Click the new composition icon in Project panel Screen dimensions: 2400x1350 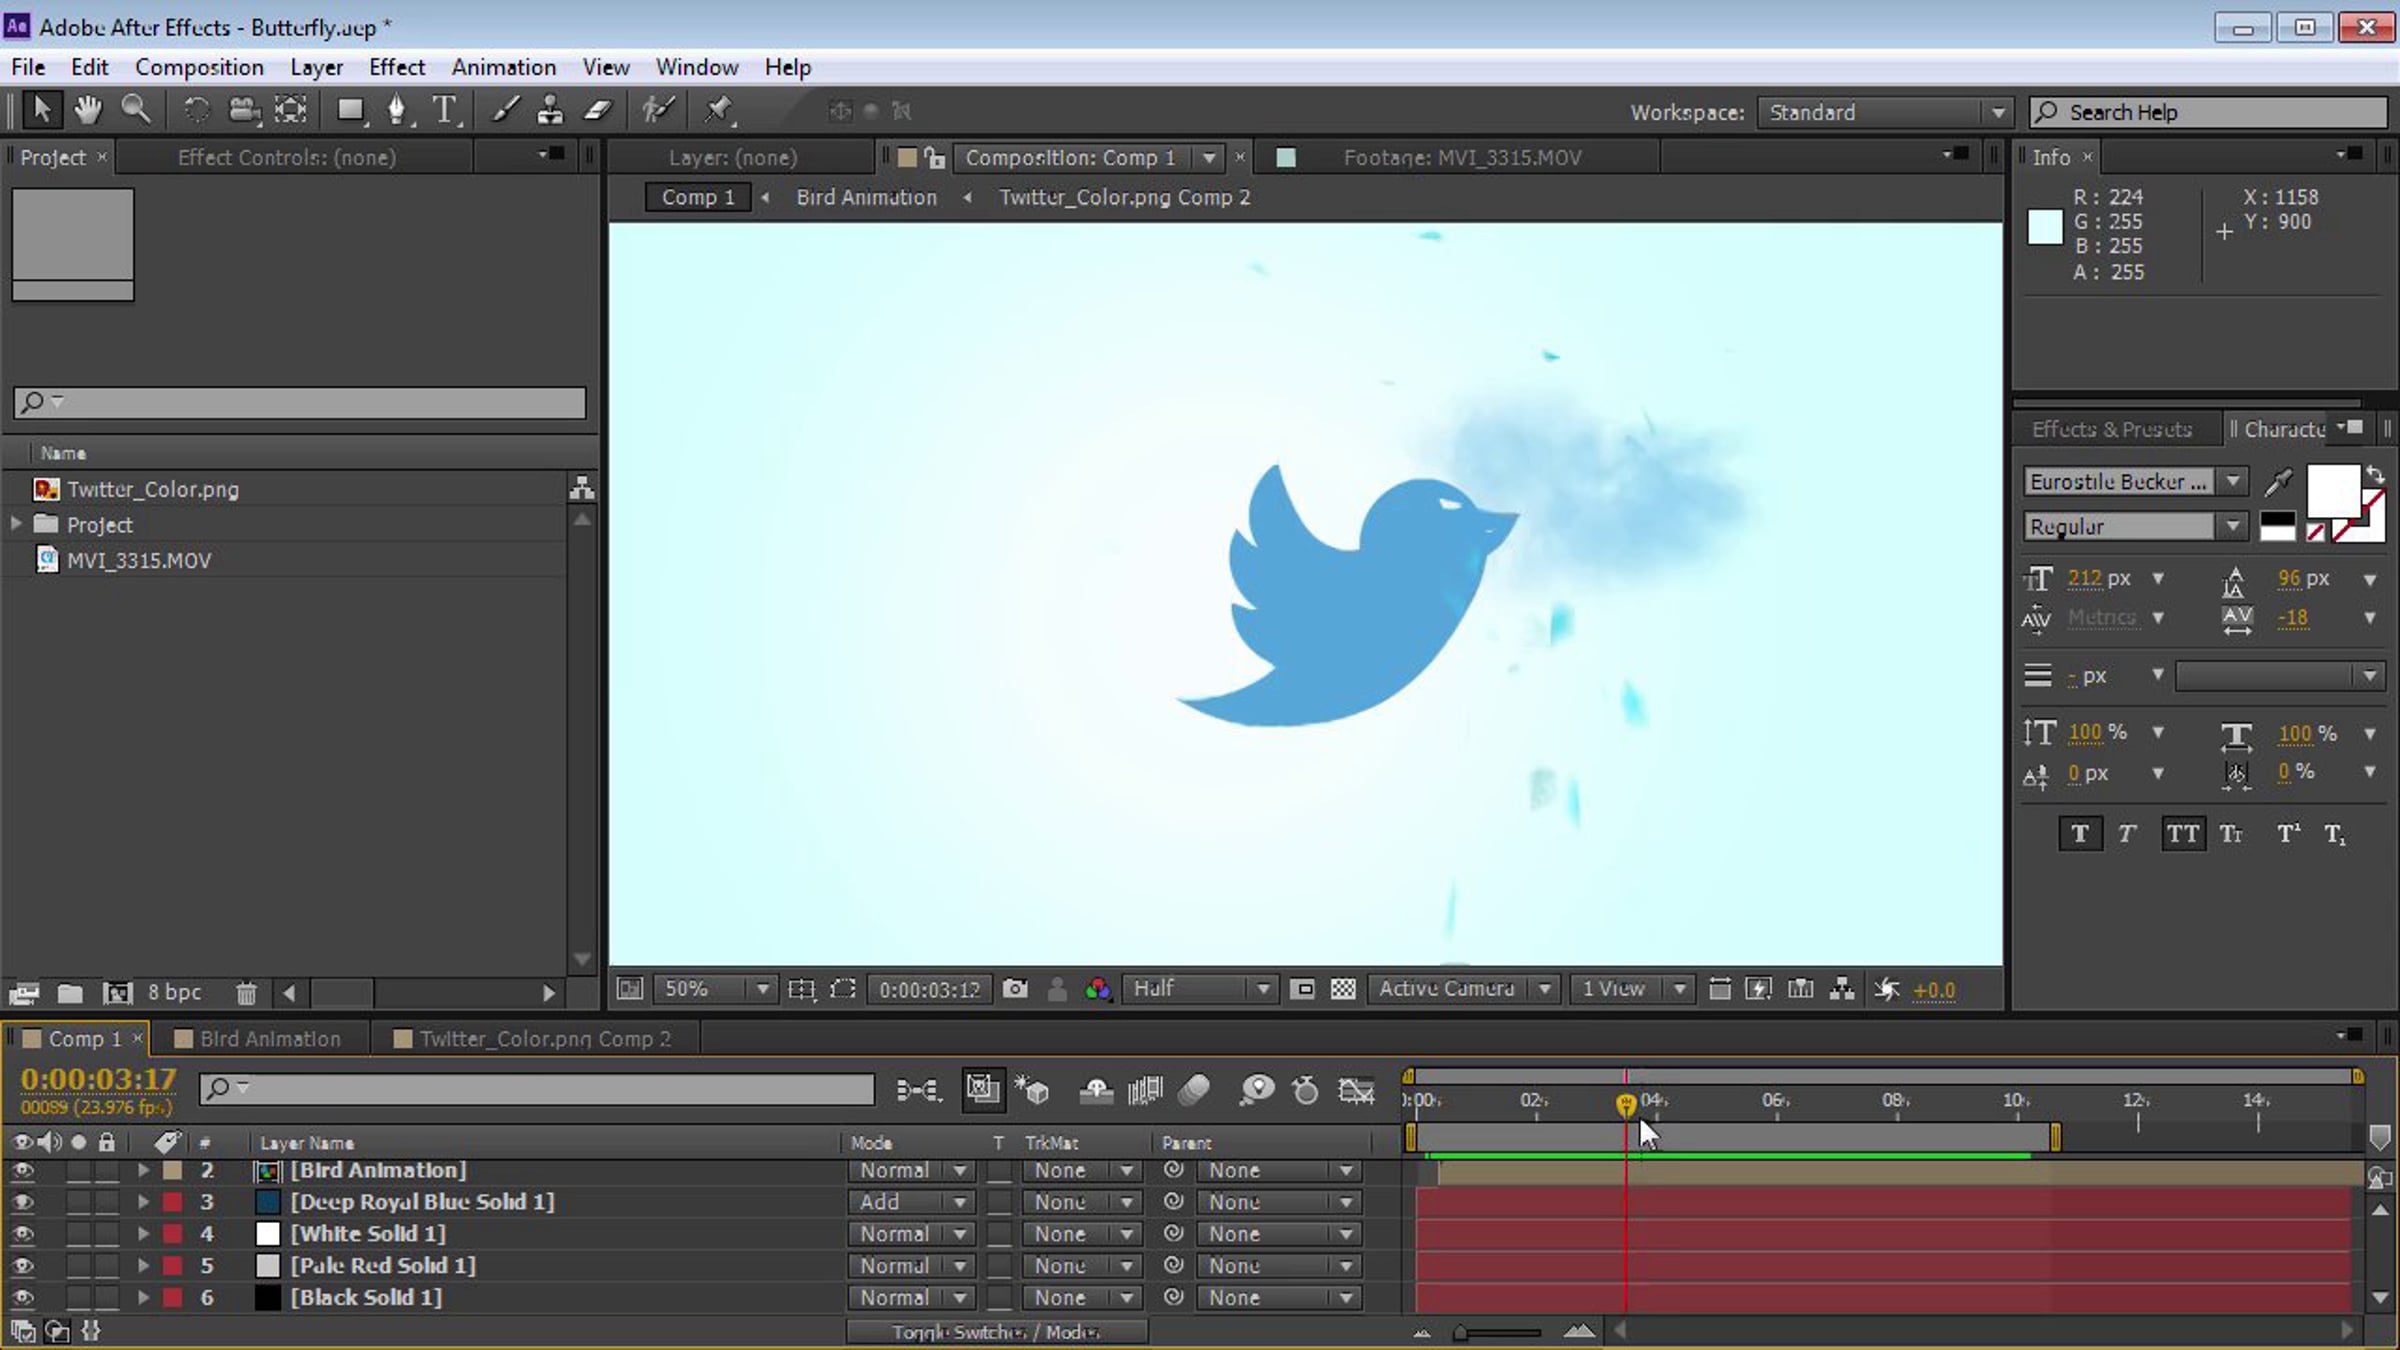pos(118,992)
